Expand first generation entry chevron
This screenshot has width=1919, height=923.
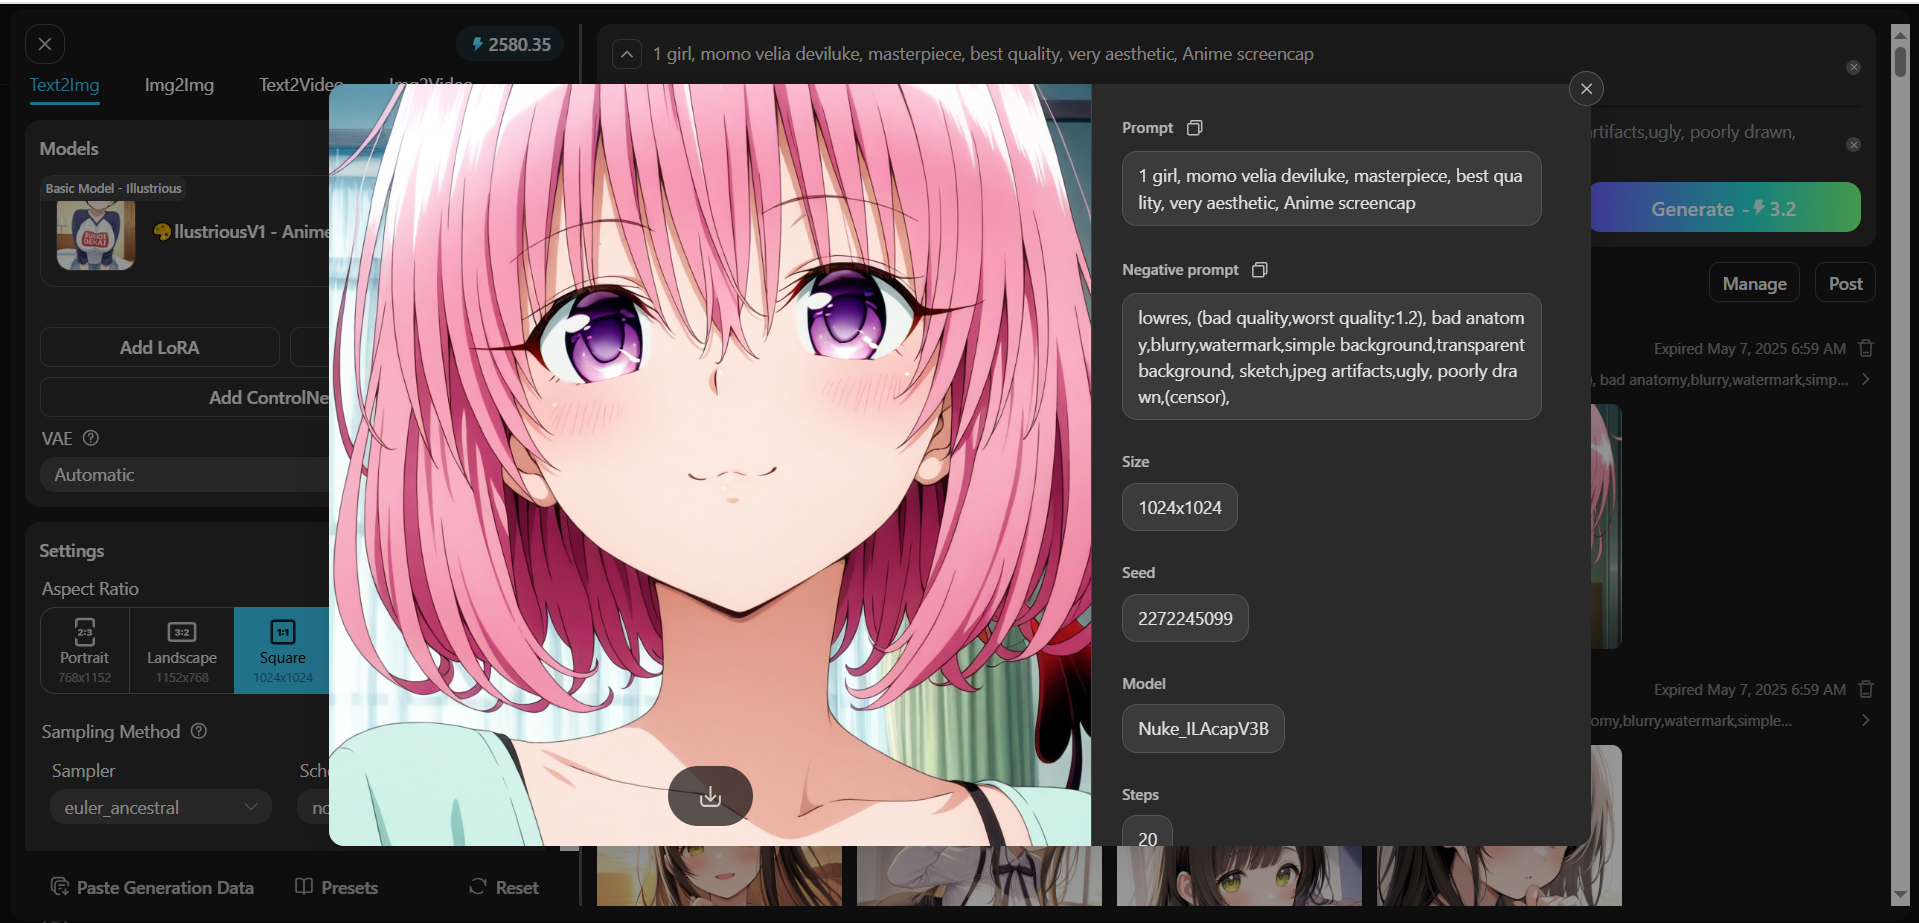tap(1865, 379)
